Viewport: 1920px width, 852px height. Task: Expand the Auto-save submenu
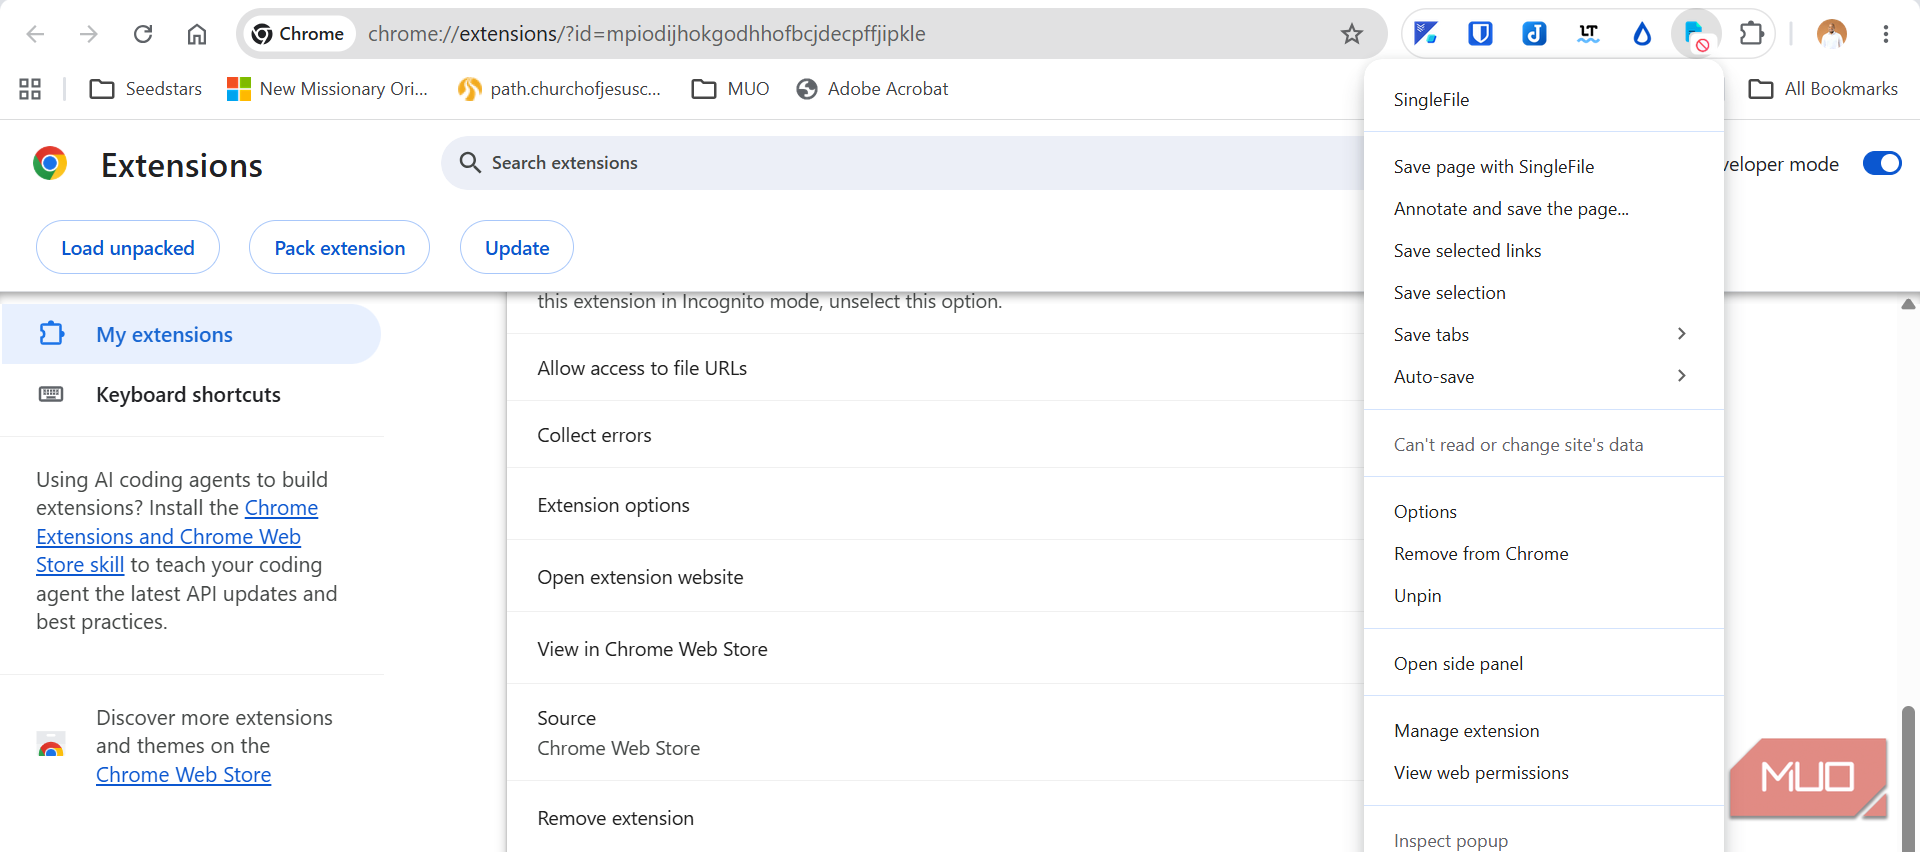pos(1544,376)
